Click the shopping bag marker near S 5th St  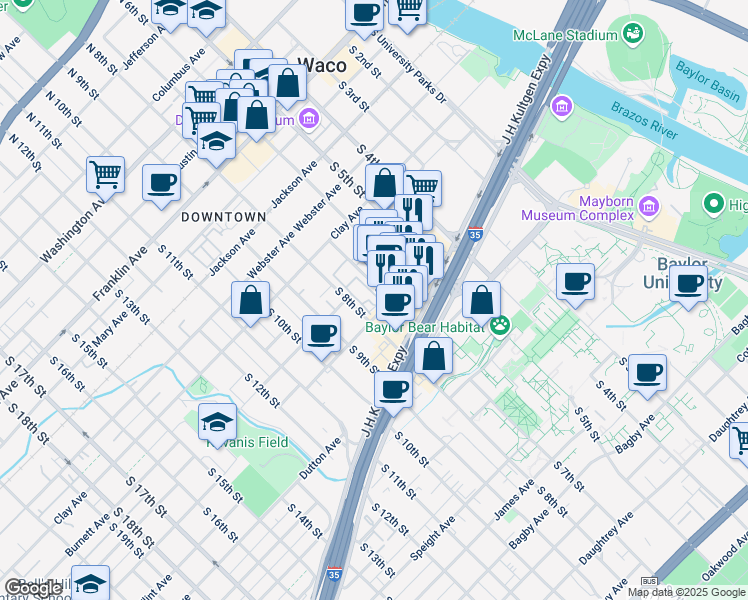384,186
